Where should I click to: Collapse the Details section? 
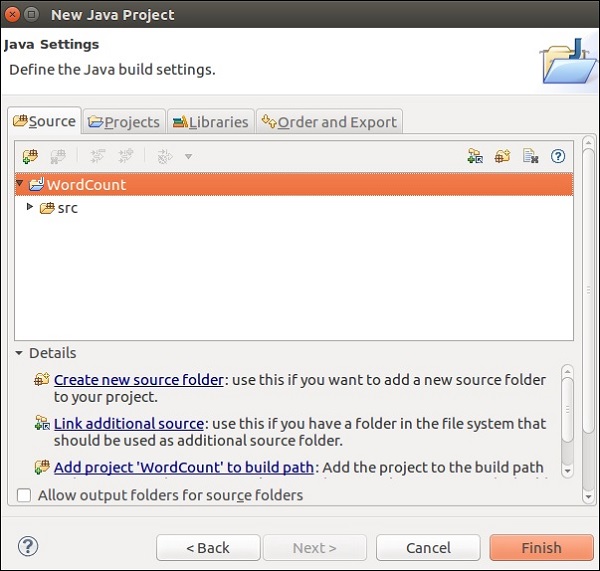[x=19, y=353]
